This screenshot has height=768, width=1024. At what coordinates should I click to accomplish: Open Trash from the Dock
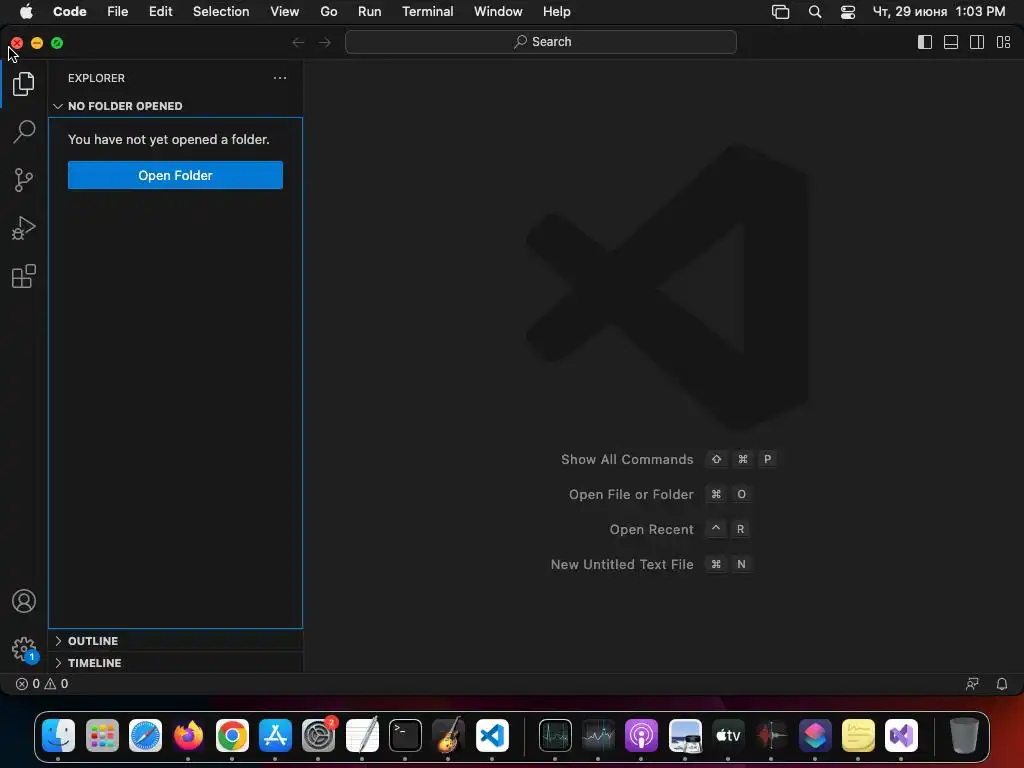pyautogui.click(x=964, y=735)
